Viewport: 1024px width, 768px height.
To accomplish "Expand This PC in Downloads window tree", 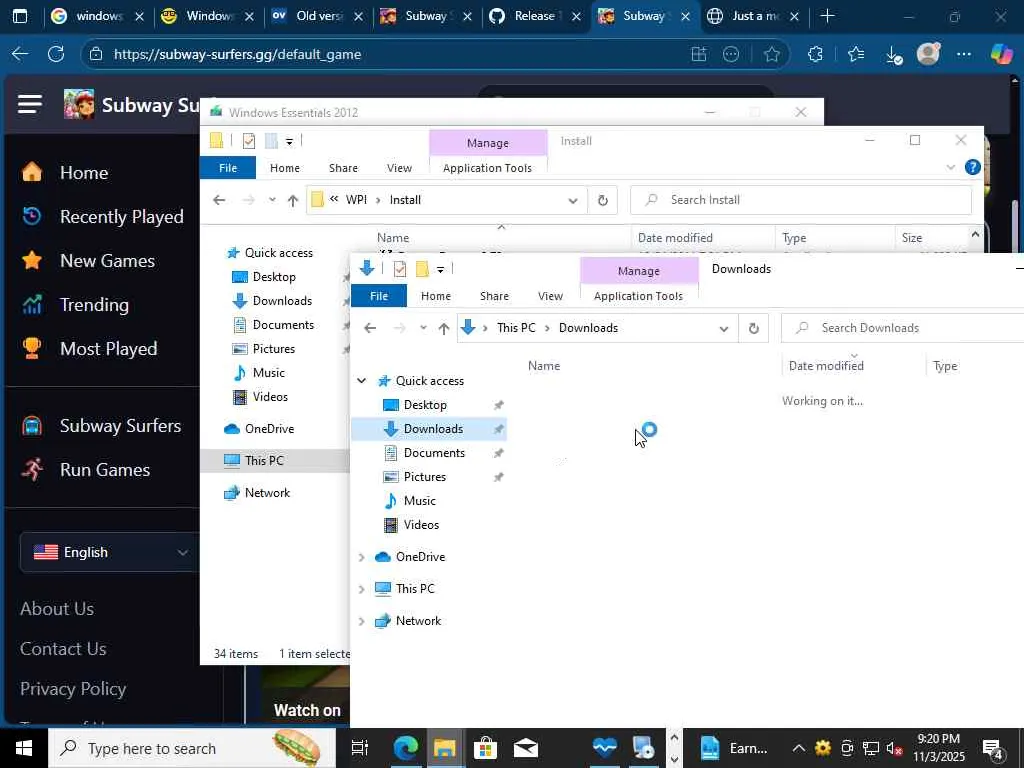I will click(x=361, y=589).
